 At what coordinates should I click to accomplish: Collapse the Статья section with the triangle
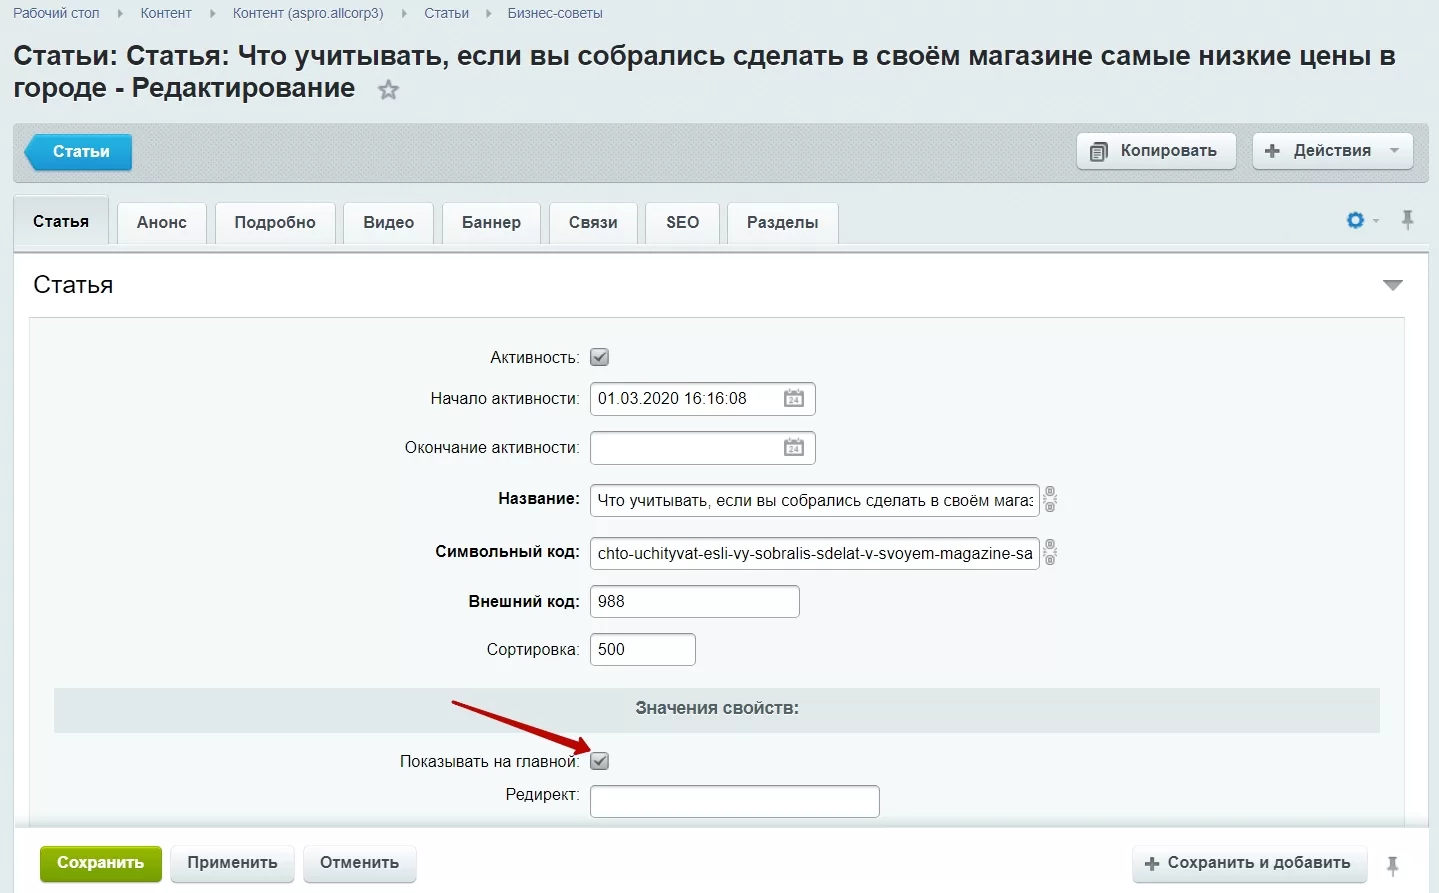point(1393,286)
